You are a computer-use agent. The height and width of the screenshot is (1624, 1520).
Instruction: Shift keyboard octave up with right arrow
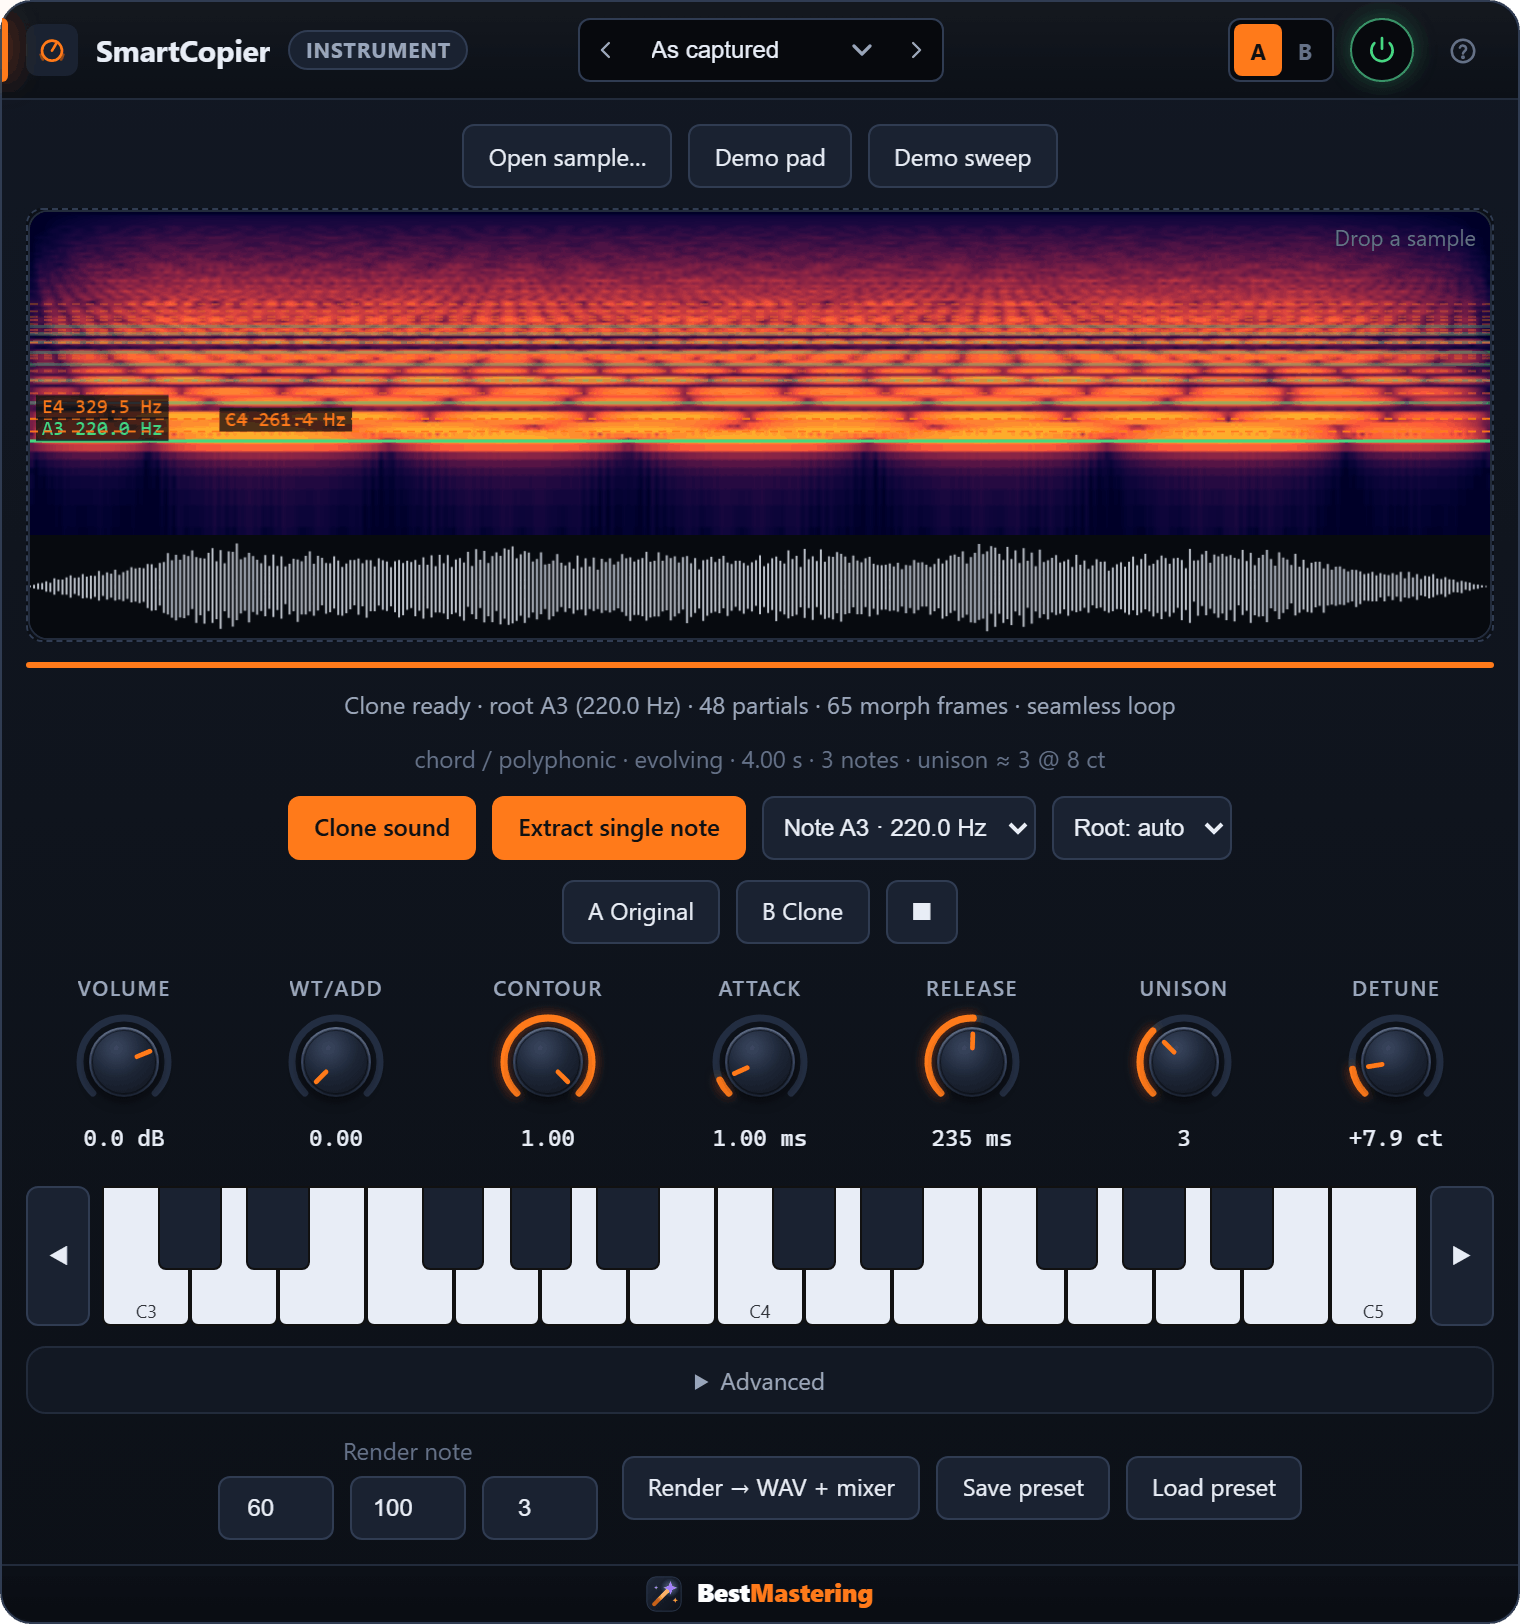tap(1462, 1256)
